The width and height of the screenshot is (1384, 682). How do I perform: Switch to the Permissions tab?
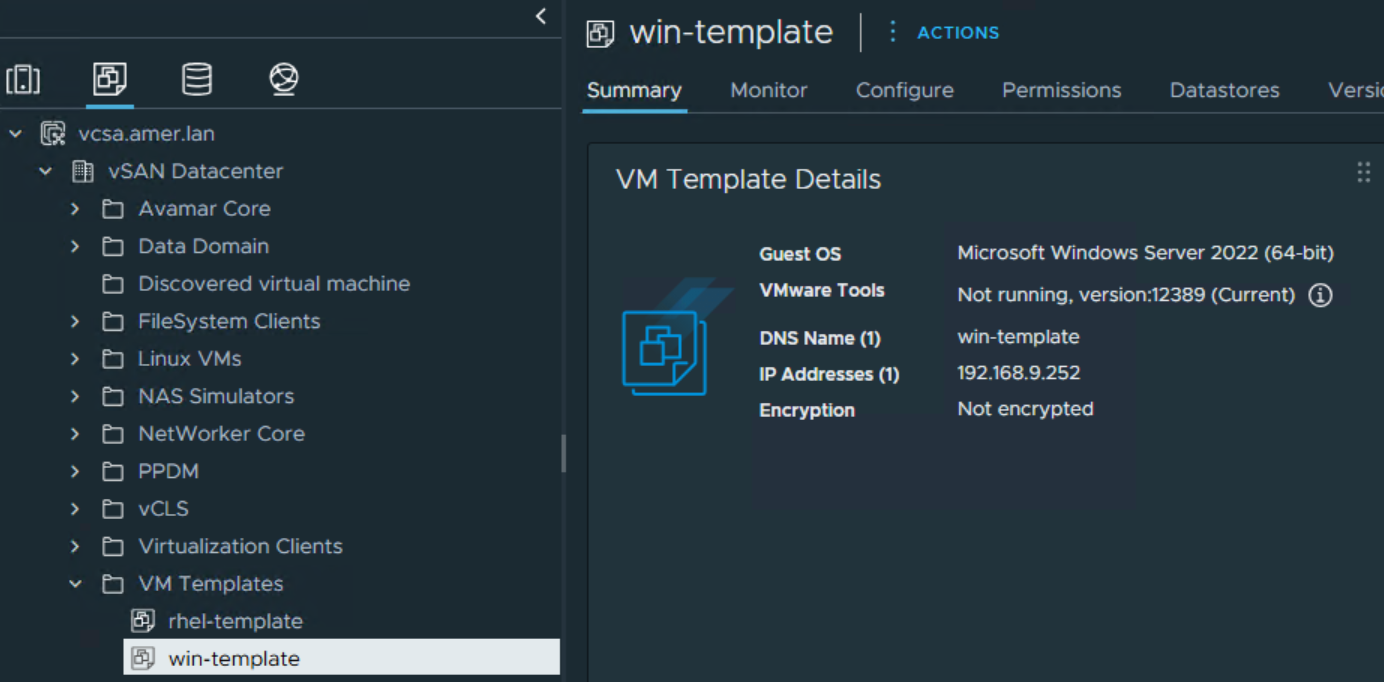[x=1061, y=90]
